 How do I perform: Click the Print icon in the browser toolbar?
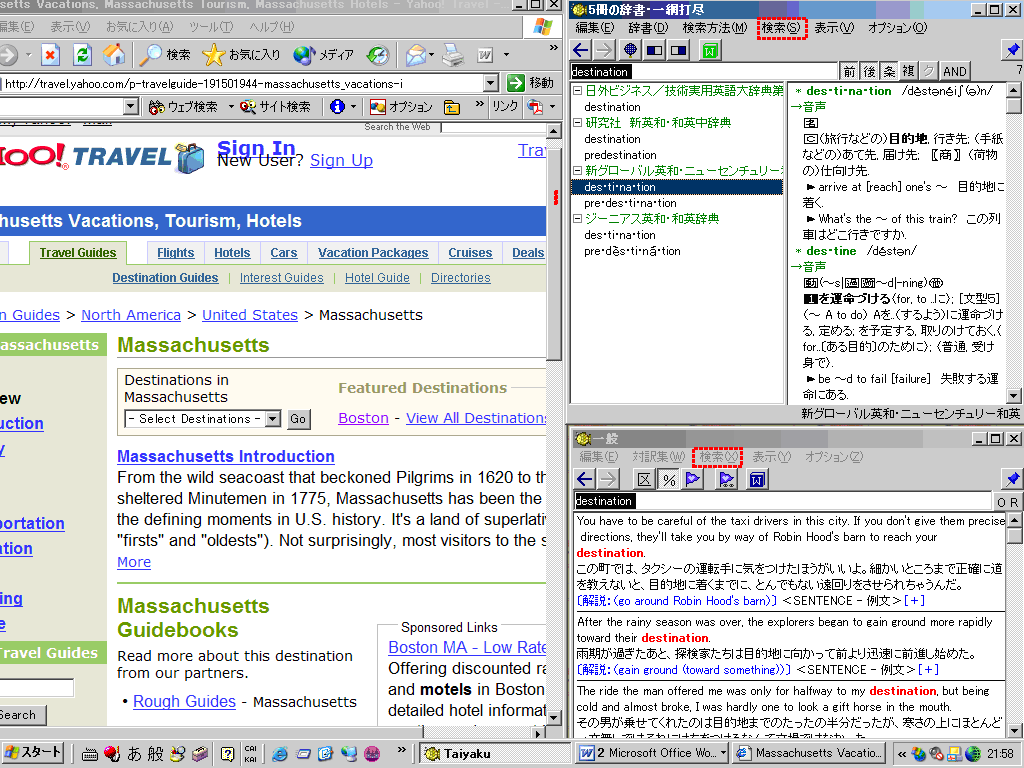coord(453,55)
